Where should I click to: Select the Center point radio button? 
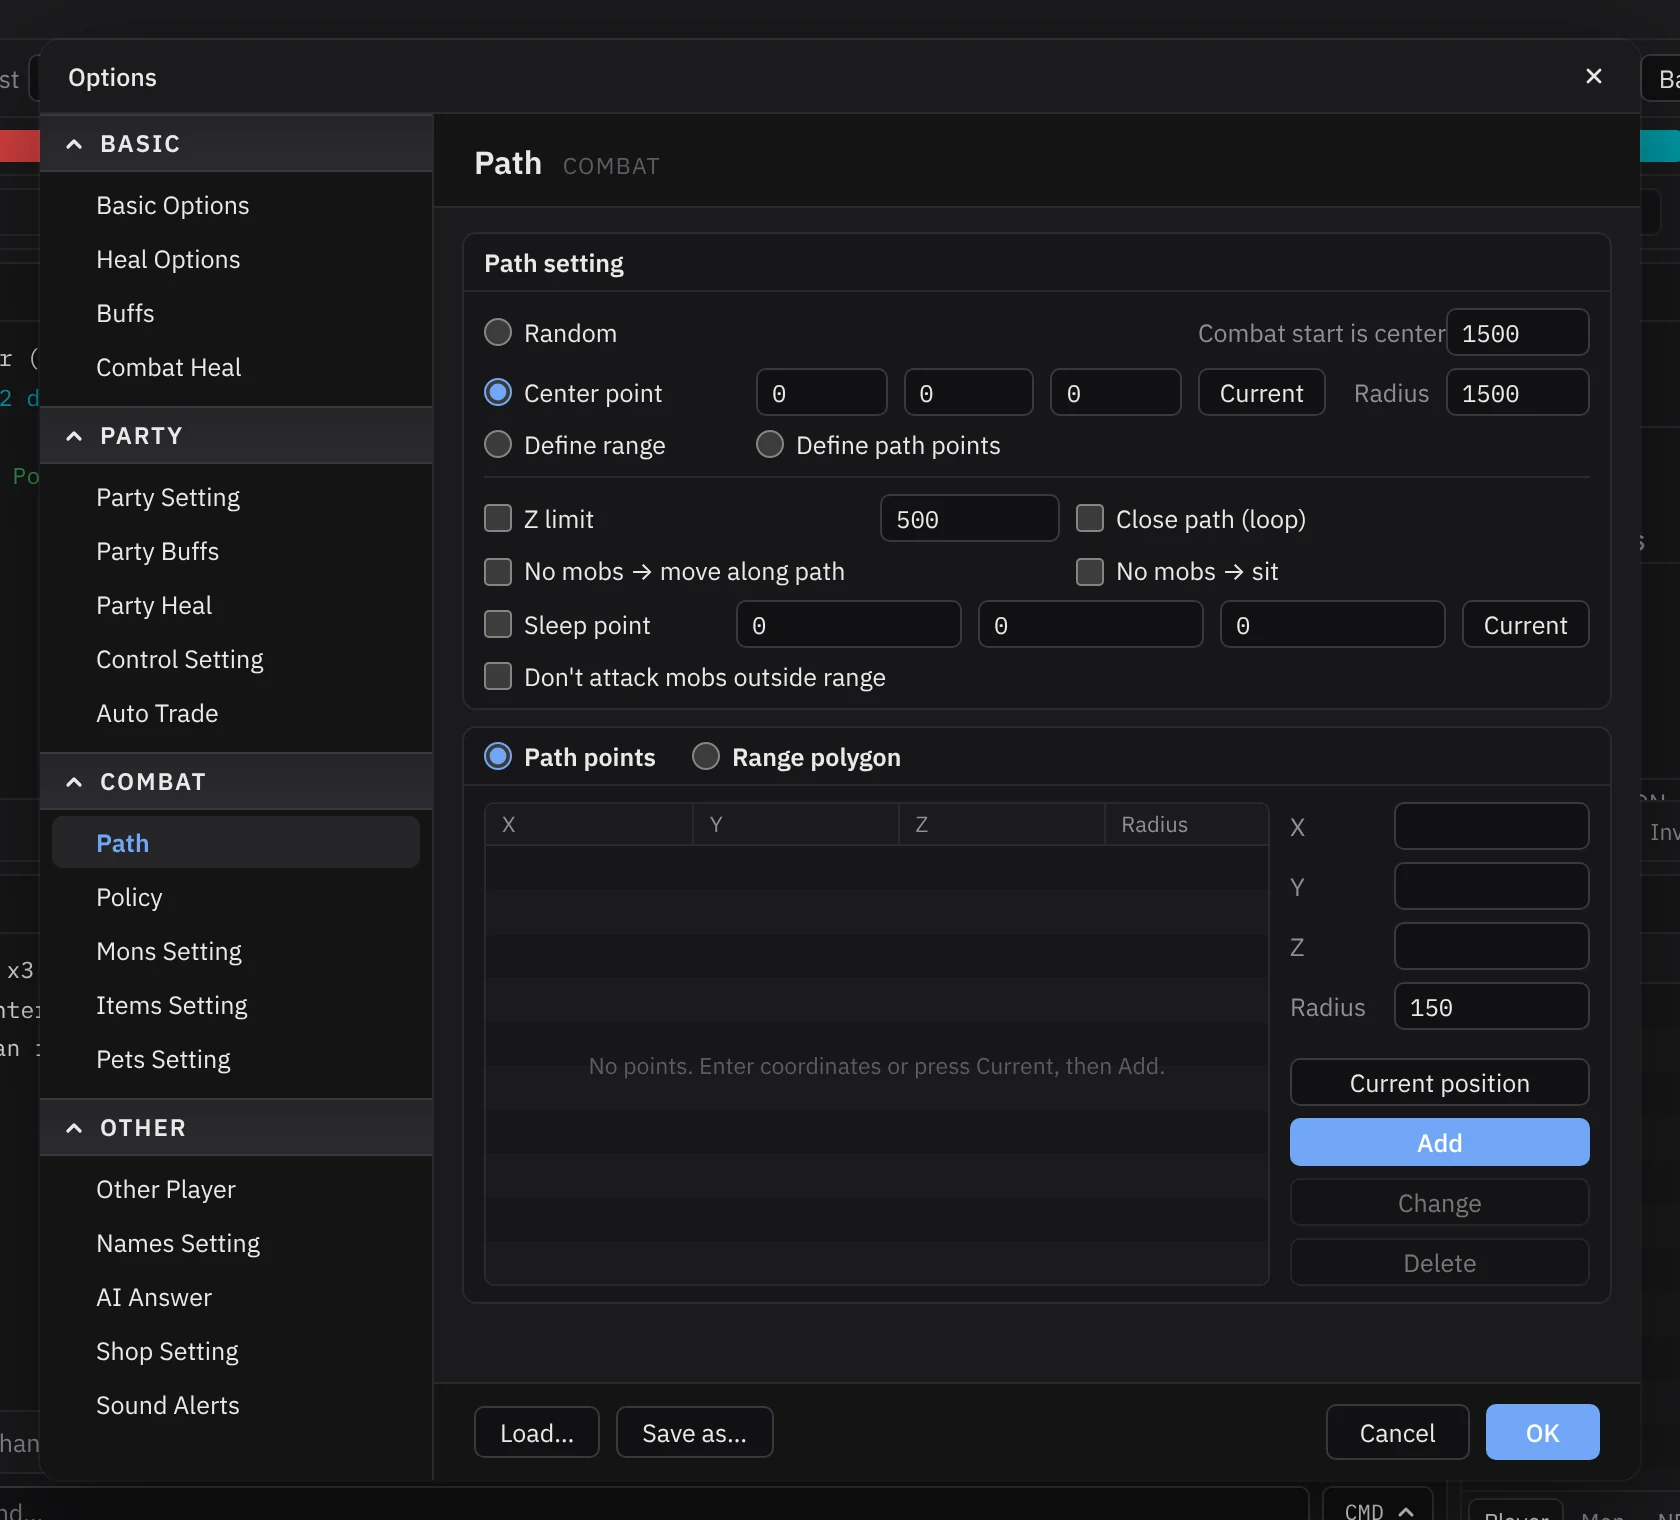(x=498, y=392)
